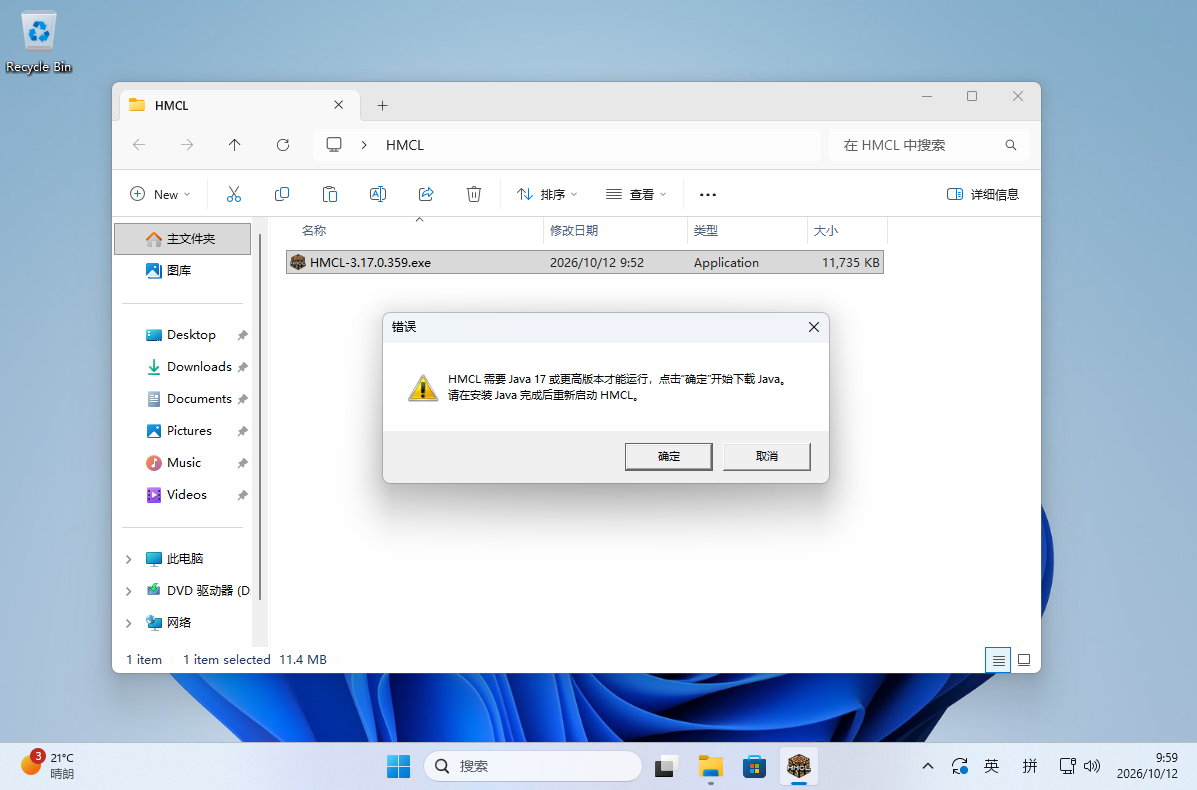Click the volume speaker tray icon
Screen dimensions: 1197x790
point(1092,766)
